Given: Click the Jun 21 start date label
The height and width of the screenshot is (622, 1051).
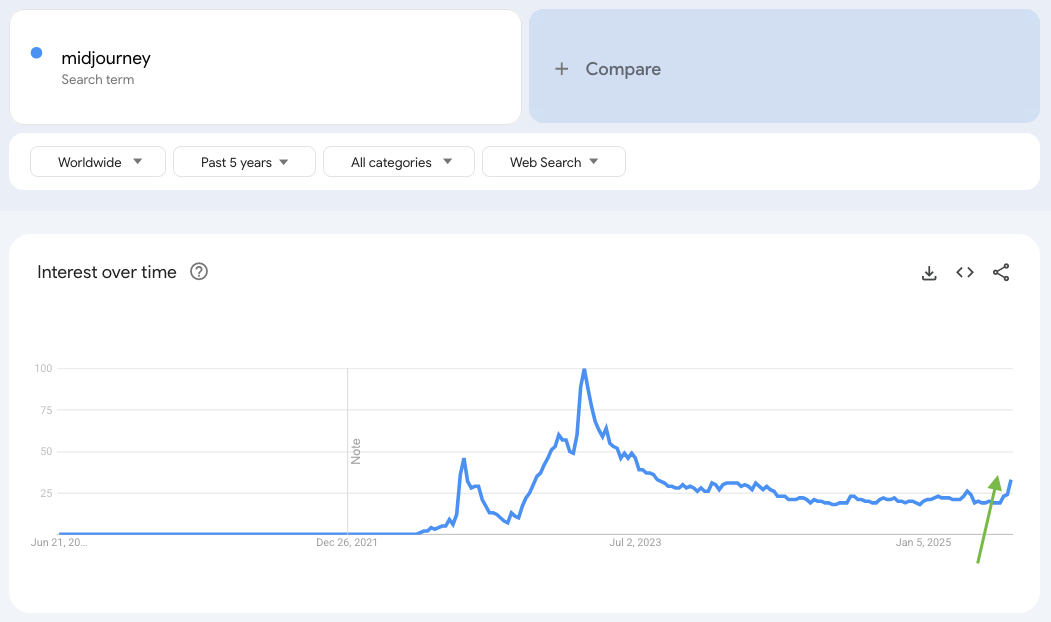Looking at the screenshot, I should click(x=59, y=542).
